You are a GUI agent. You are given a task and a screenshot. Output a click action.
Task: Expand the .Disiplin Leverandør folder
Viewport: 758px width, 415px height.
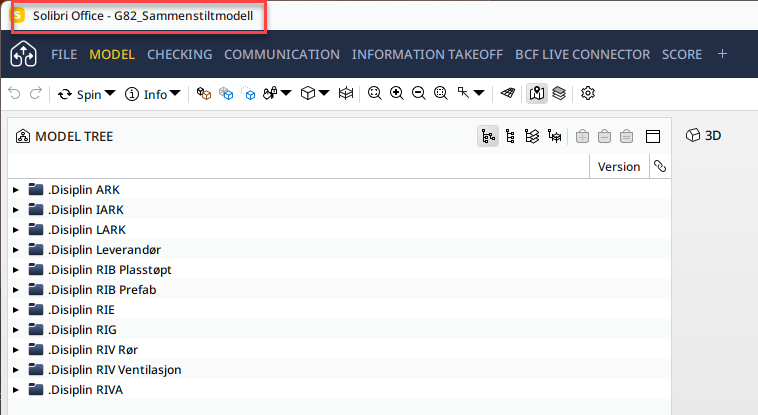pyautogui.click(x=15, y=250)
